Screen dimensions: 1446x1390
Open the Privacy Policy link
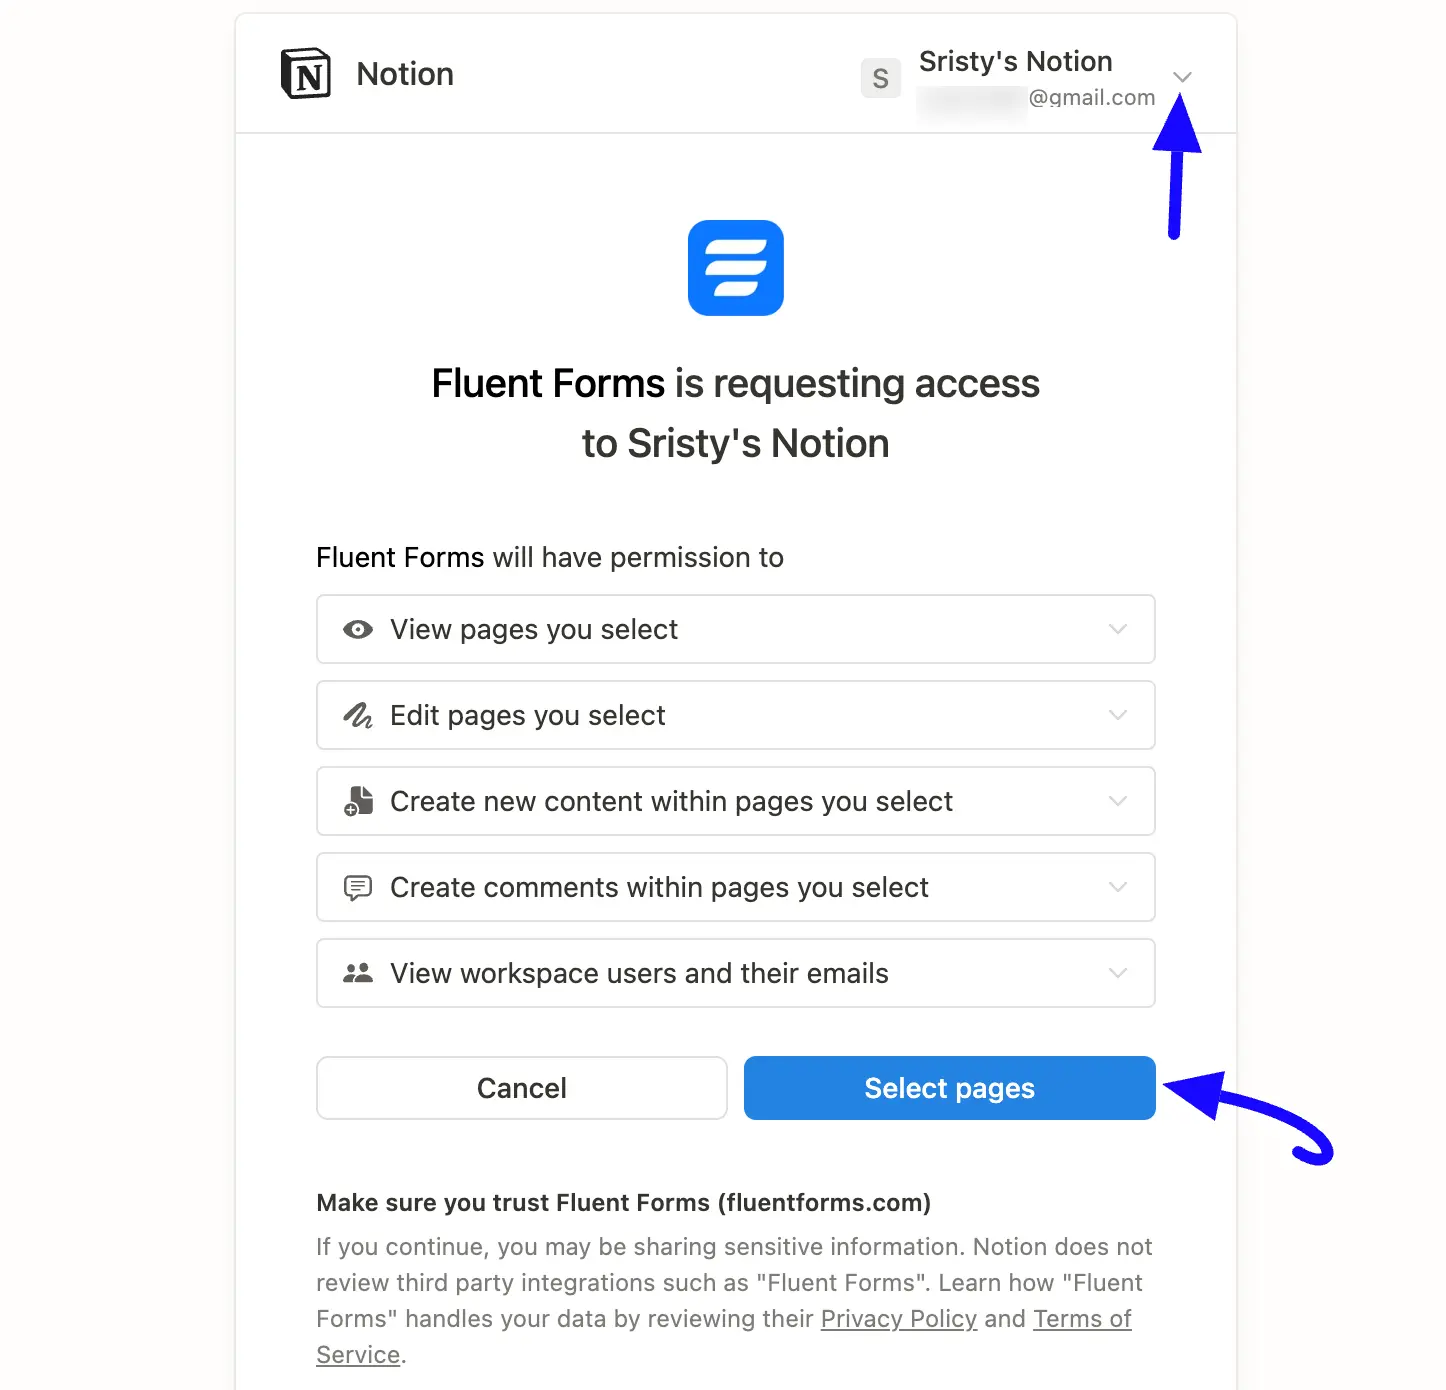(899, 1319)
